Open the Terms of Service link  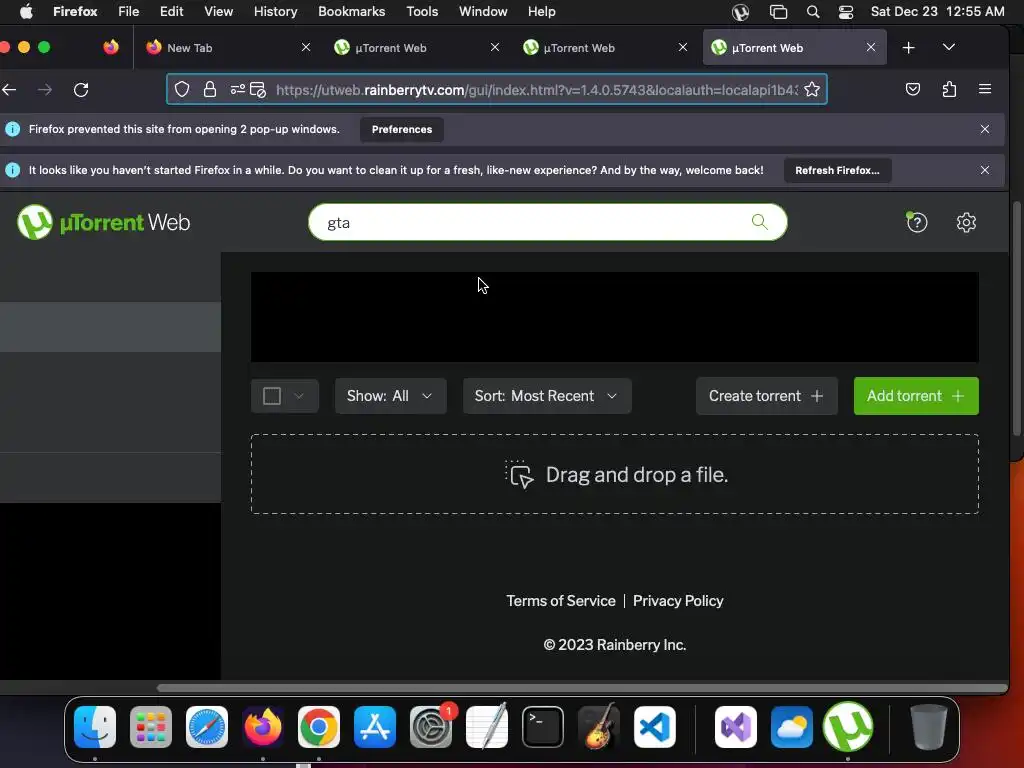(560, 601)
